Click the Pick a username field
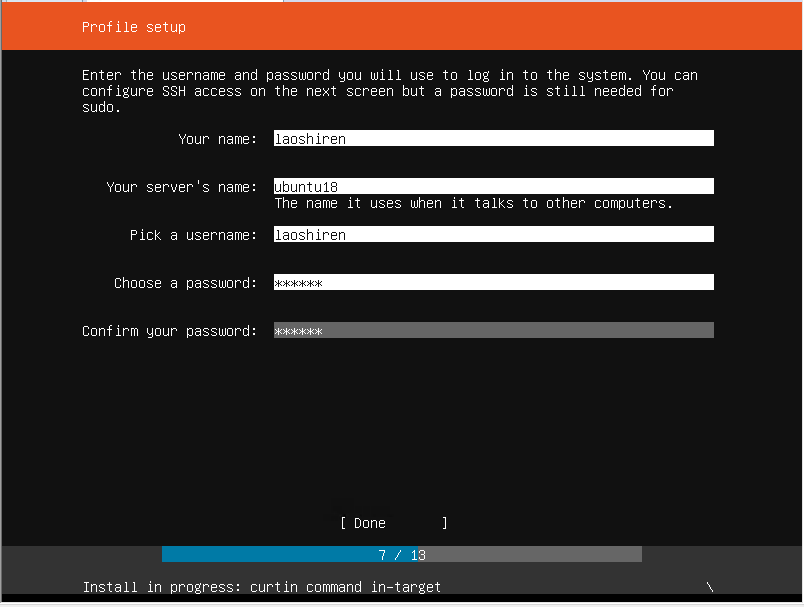 (493, 234)
